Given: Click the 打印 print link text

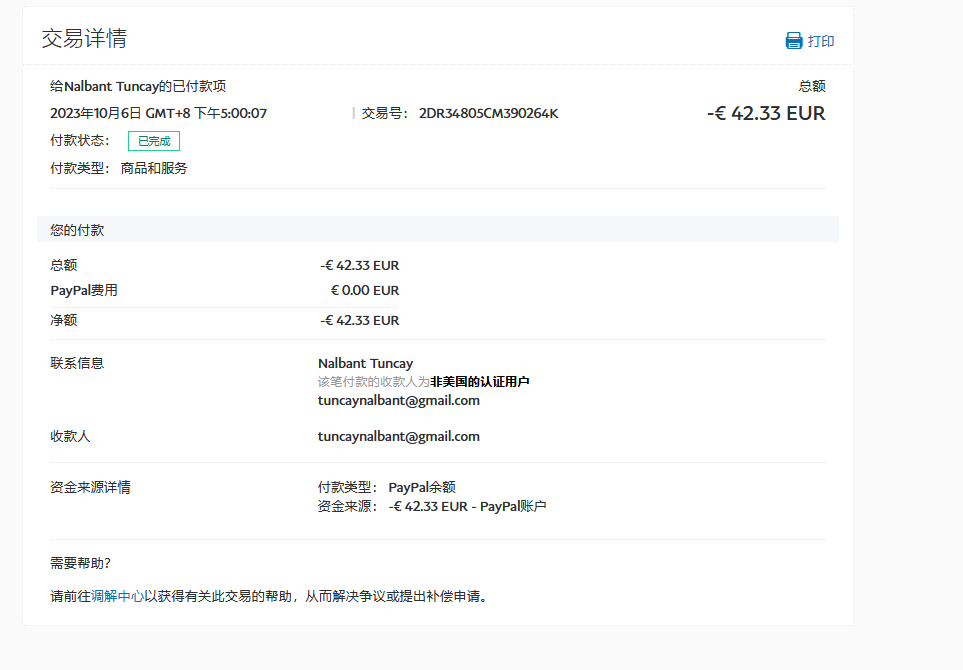Looking at the screenshot, I should tap(821, 41).
